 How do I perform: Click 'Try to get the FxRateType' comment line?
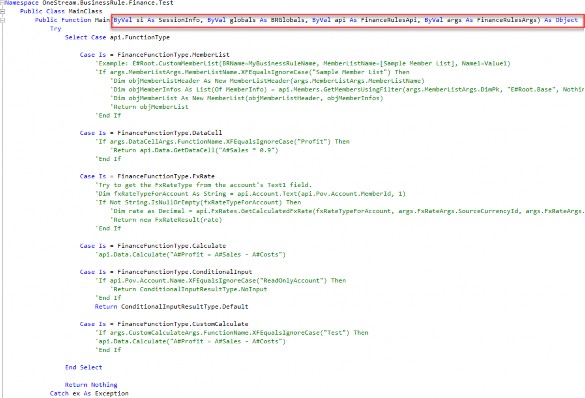[x=203, y=185]
